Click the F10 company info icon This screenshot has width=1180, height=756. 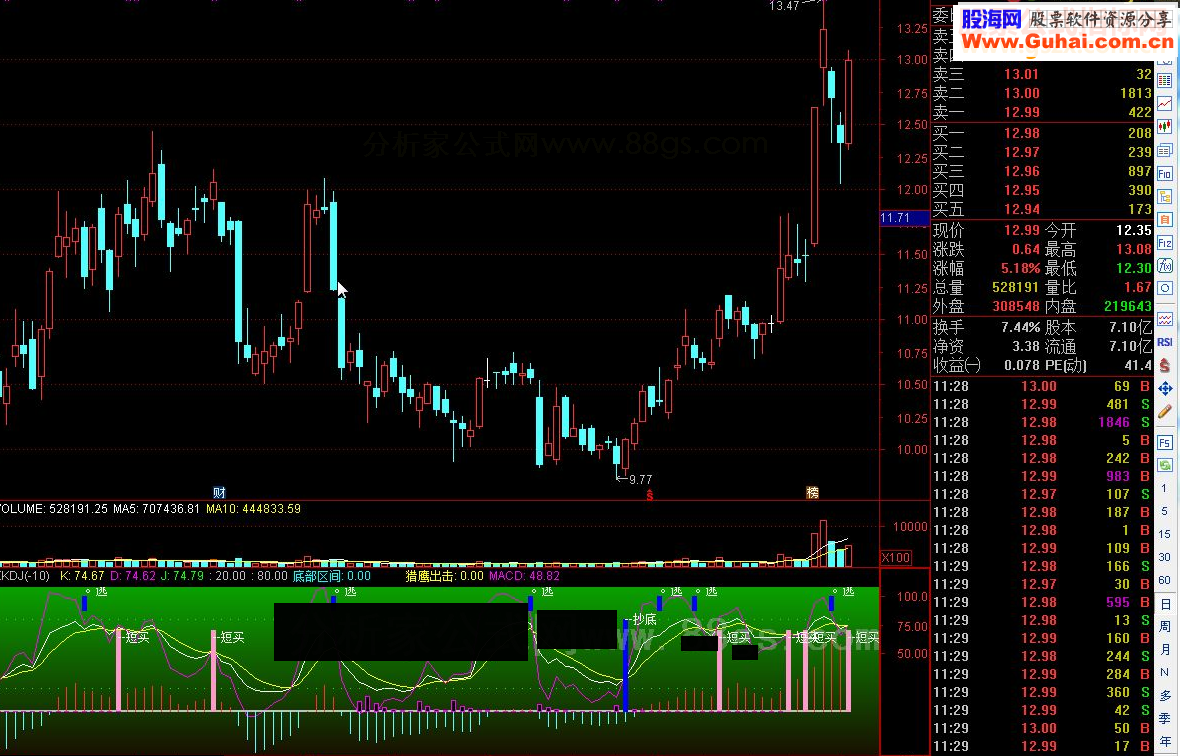pyautogui.click(x=1165, y=174)
